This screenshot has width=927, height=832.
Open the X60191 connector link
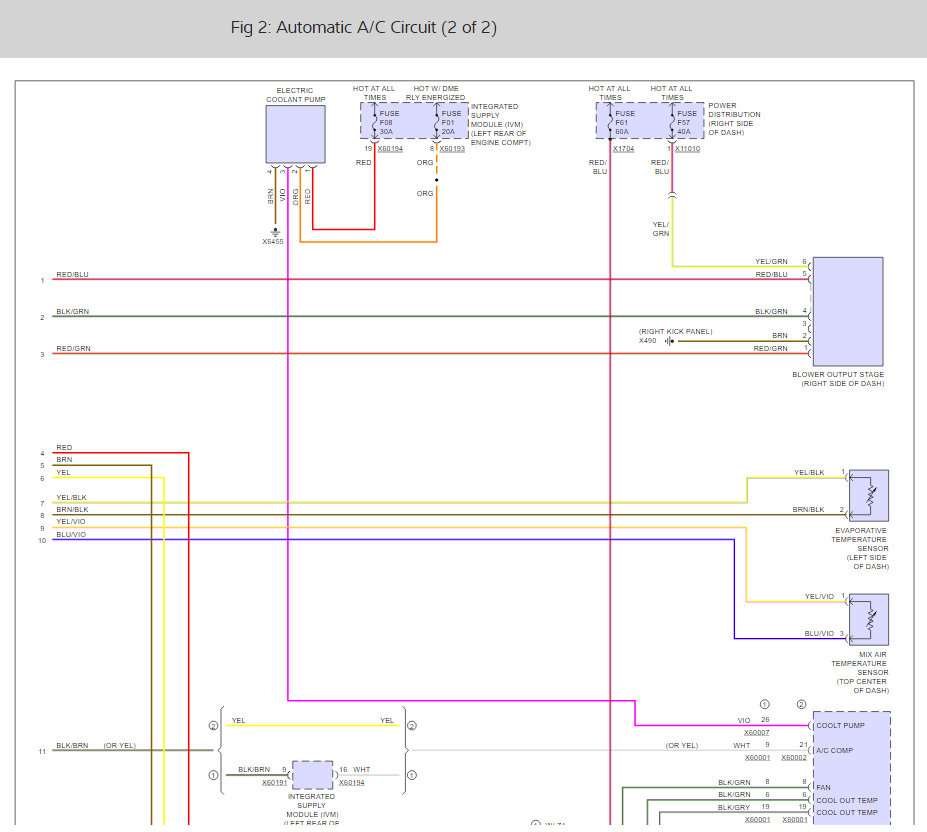click(275, 783)
